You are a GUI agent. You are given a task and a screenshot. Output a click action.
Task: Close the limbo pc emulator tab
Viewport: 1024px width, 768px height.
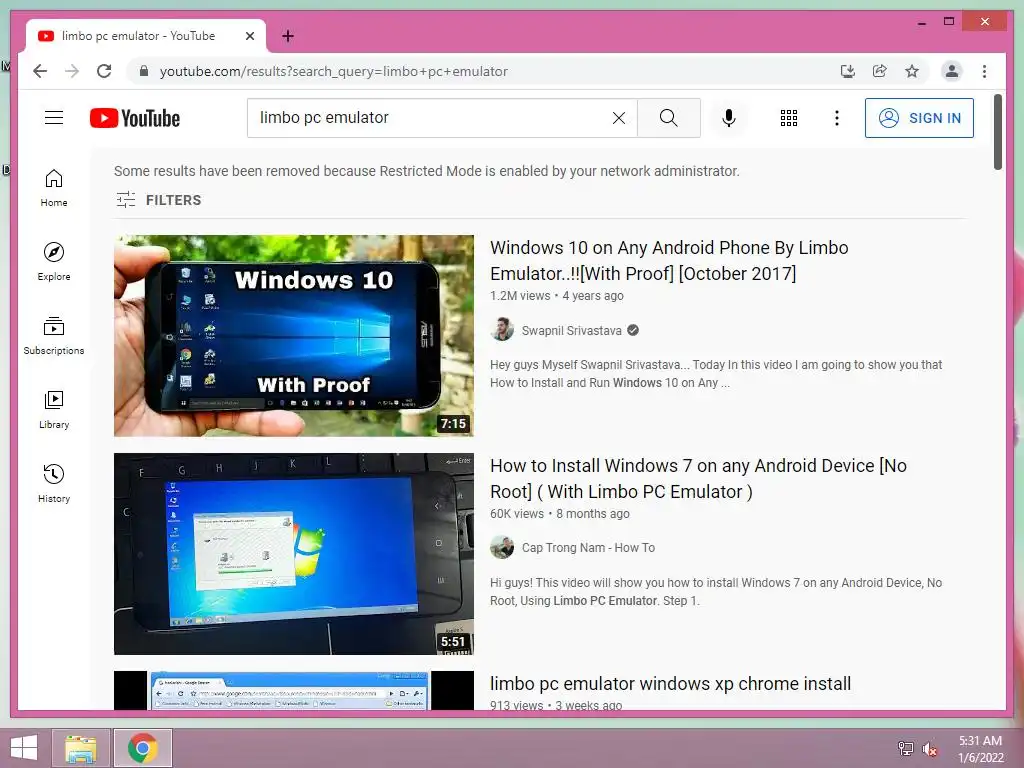(x=250, y=36)
